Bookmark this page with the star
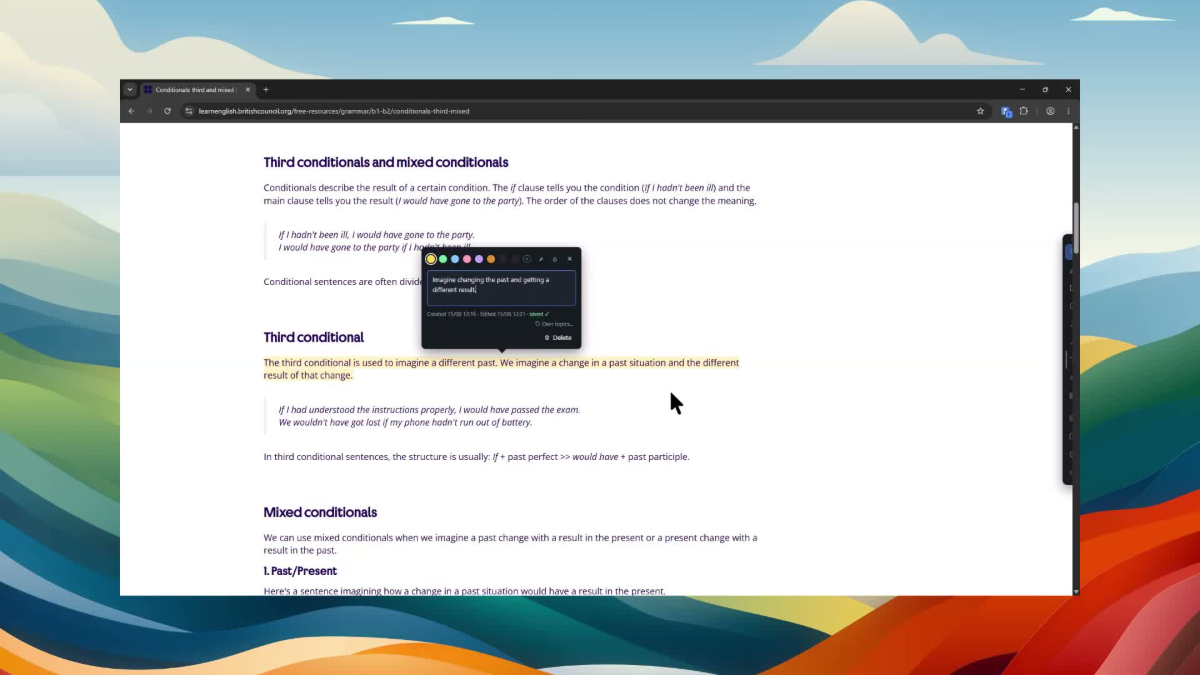 980,111
